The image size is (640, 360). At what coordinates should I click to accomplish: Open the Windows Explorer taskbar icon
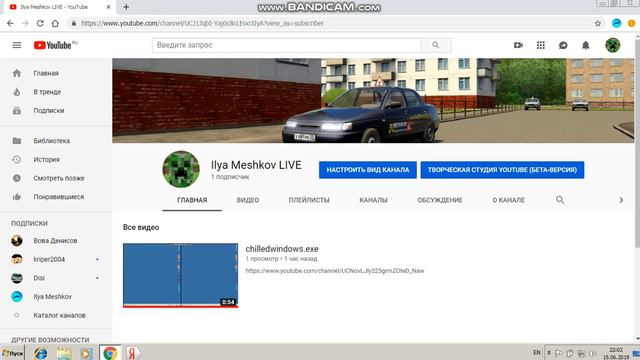pyautogui.click(x=63, y=353)
